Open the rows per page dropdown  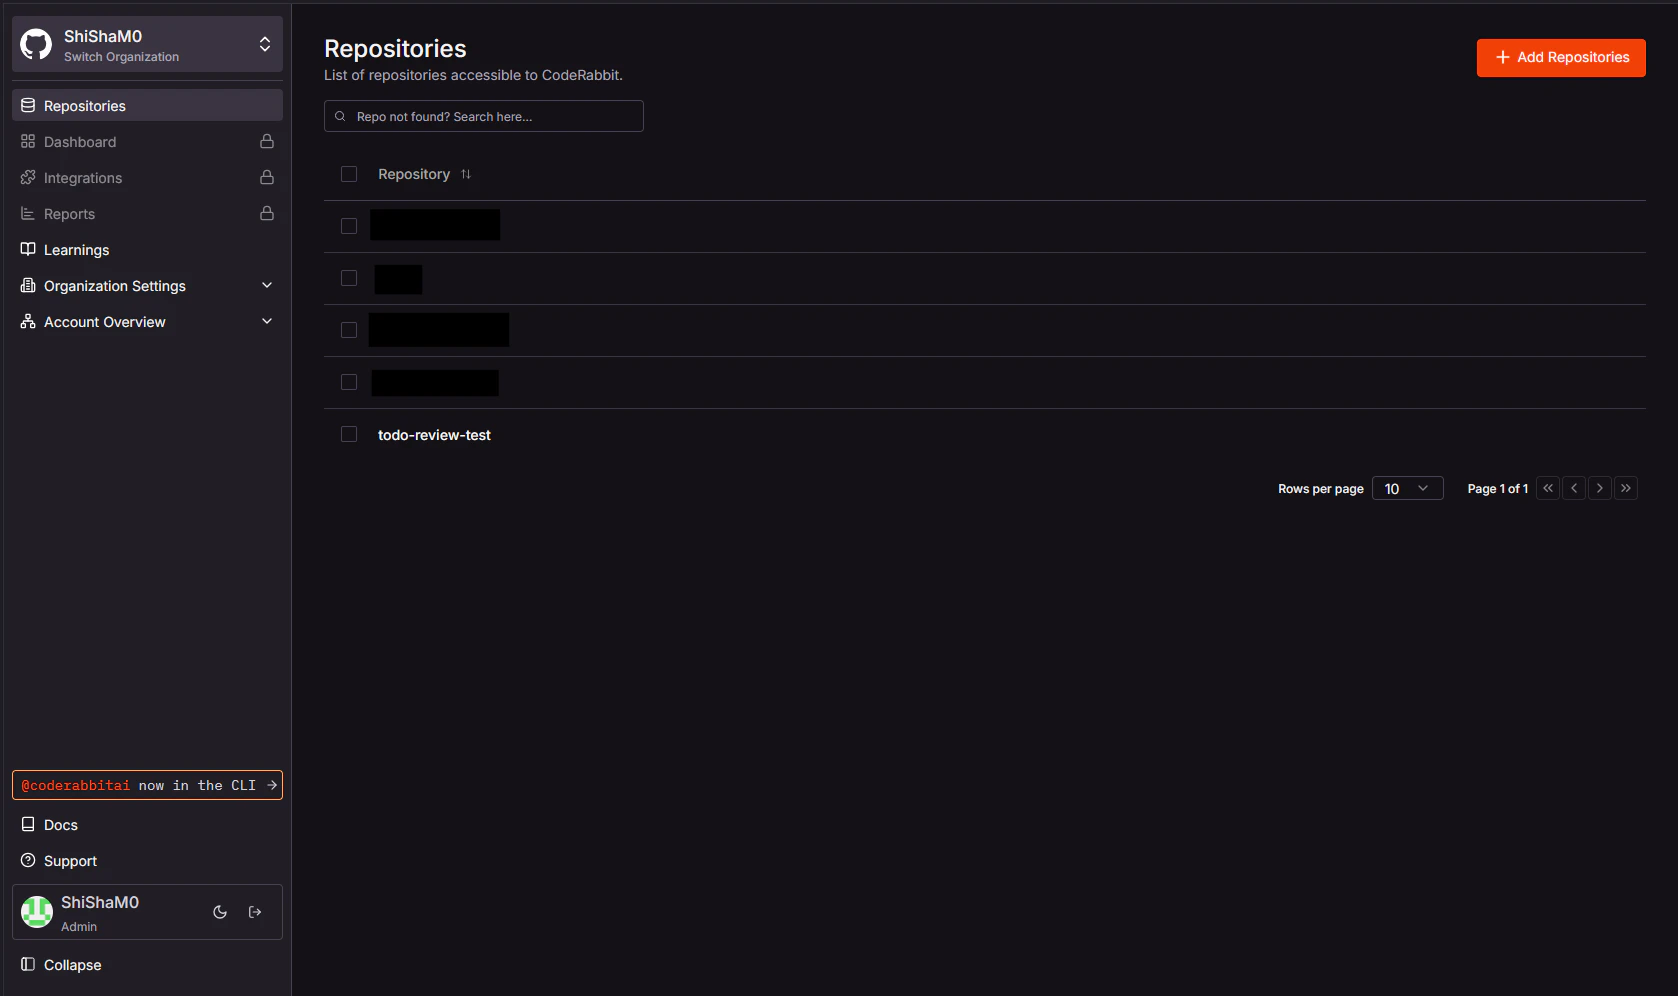(x=1407, y=488)
